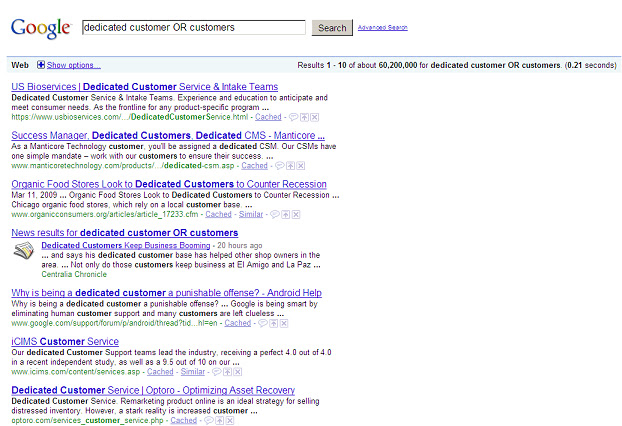Promote the Optoro result with arrow icon
Image resolution: width=622 pixels, height=426 pixels.
click(x=219, y=420)
